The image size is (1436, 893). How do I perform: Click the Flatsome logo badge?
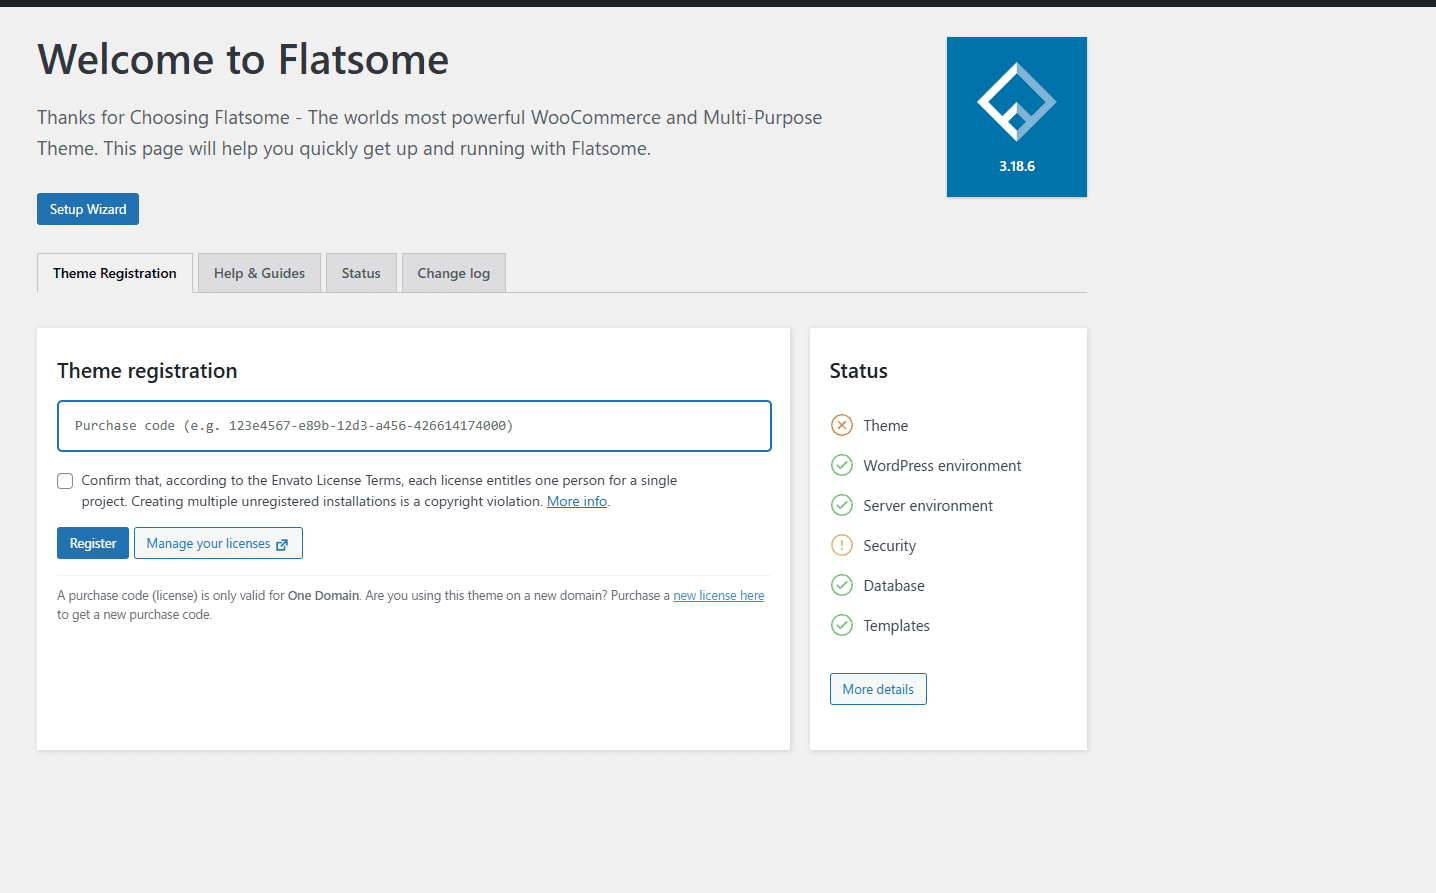[1016, 116]
